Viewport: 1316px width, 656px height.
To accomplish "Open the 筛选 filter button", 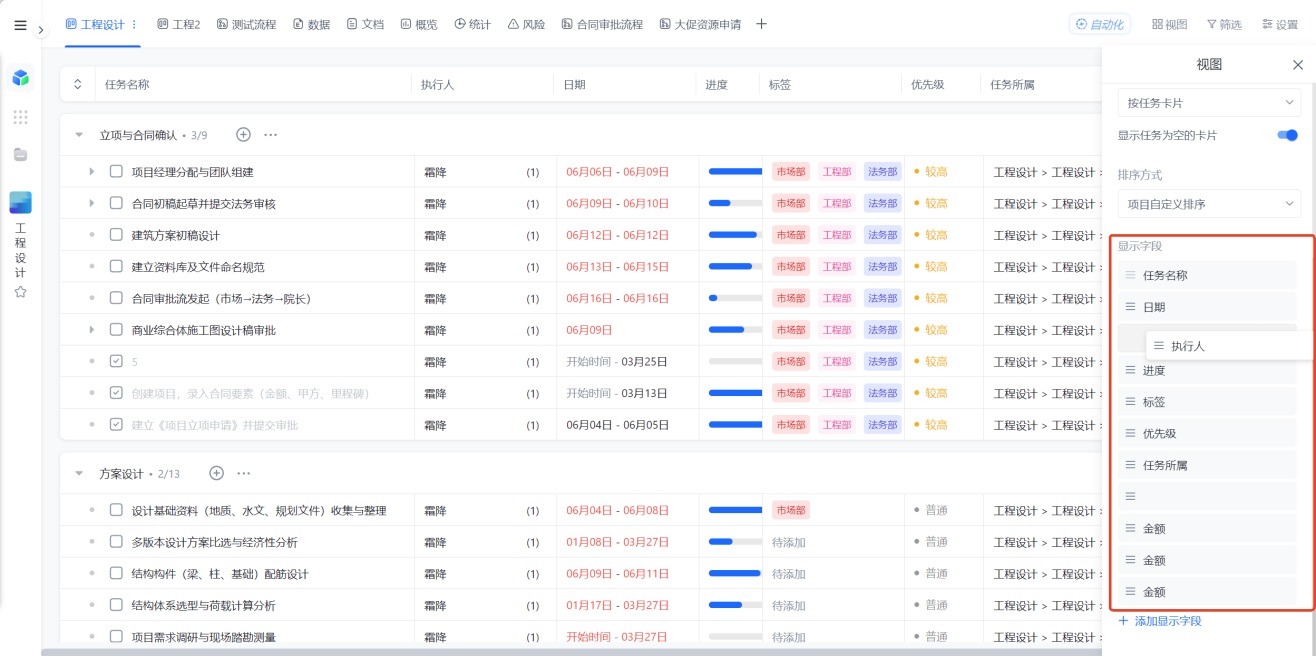I will (1224, 24).
